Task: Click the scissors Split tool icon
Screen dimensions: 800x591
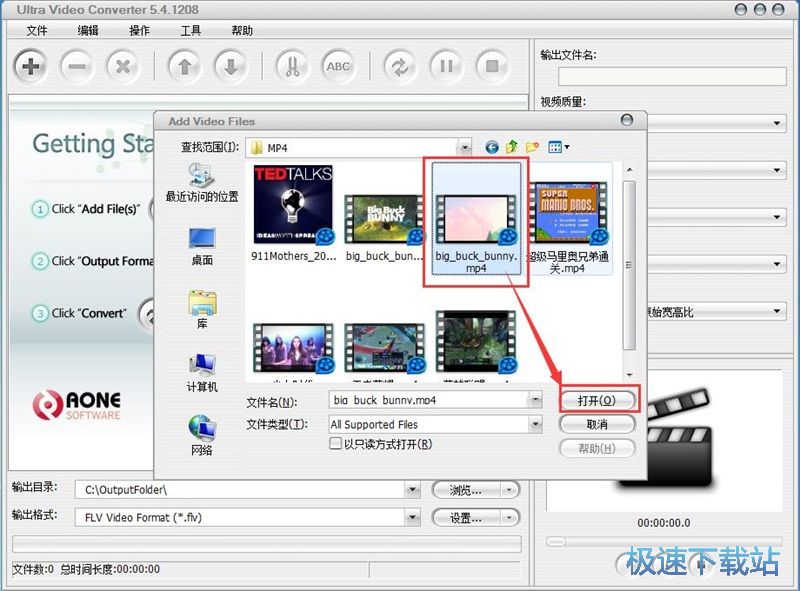Action: coord(293,66)
